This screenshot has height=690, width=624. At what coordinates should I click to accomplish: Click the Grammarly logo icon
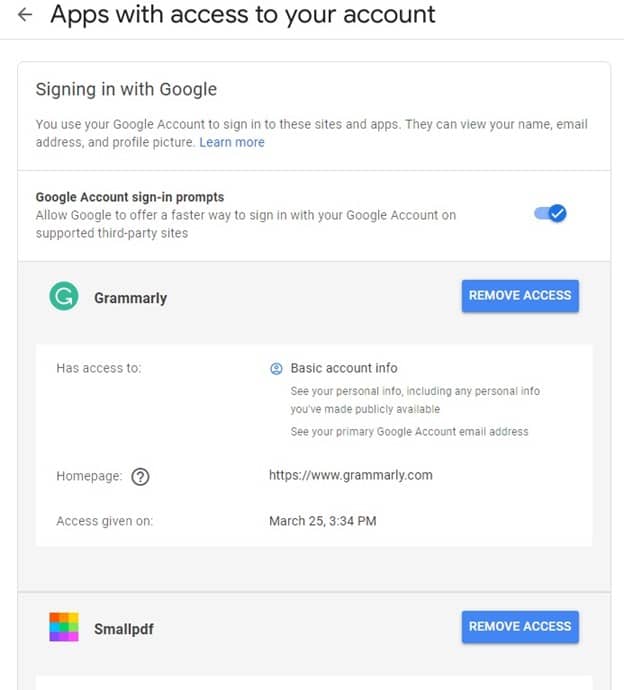[64, 296]
